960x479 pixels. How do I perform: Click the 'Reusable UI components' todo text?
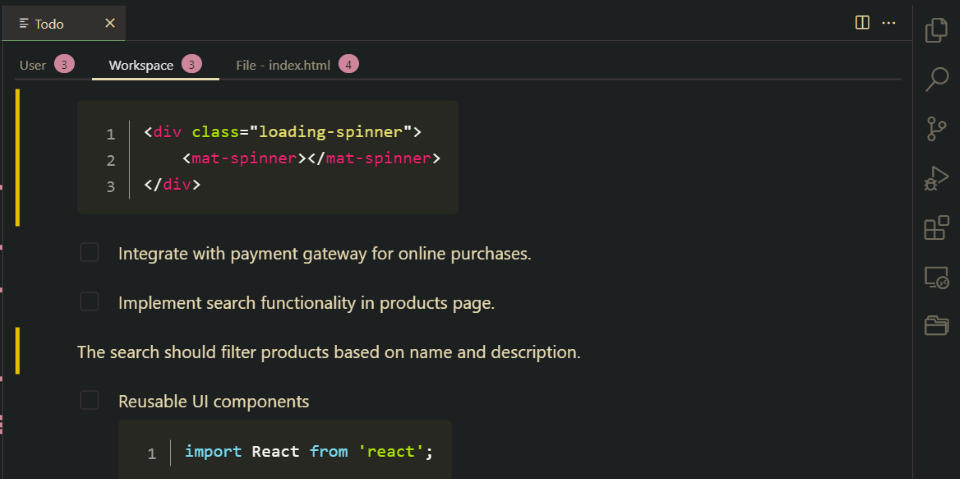[214, 402]
